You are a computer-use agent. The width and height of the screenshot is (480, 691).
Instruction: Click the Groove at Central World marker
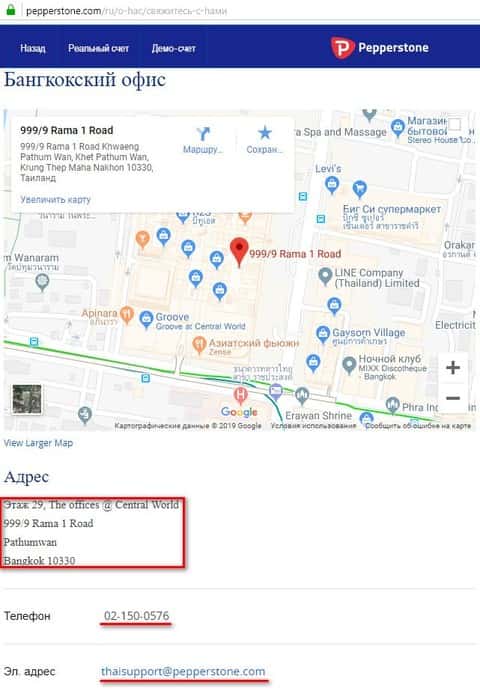[146, 319]
